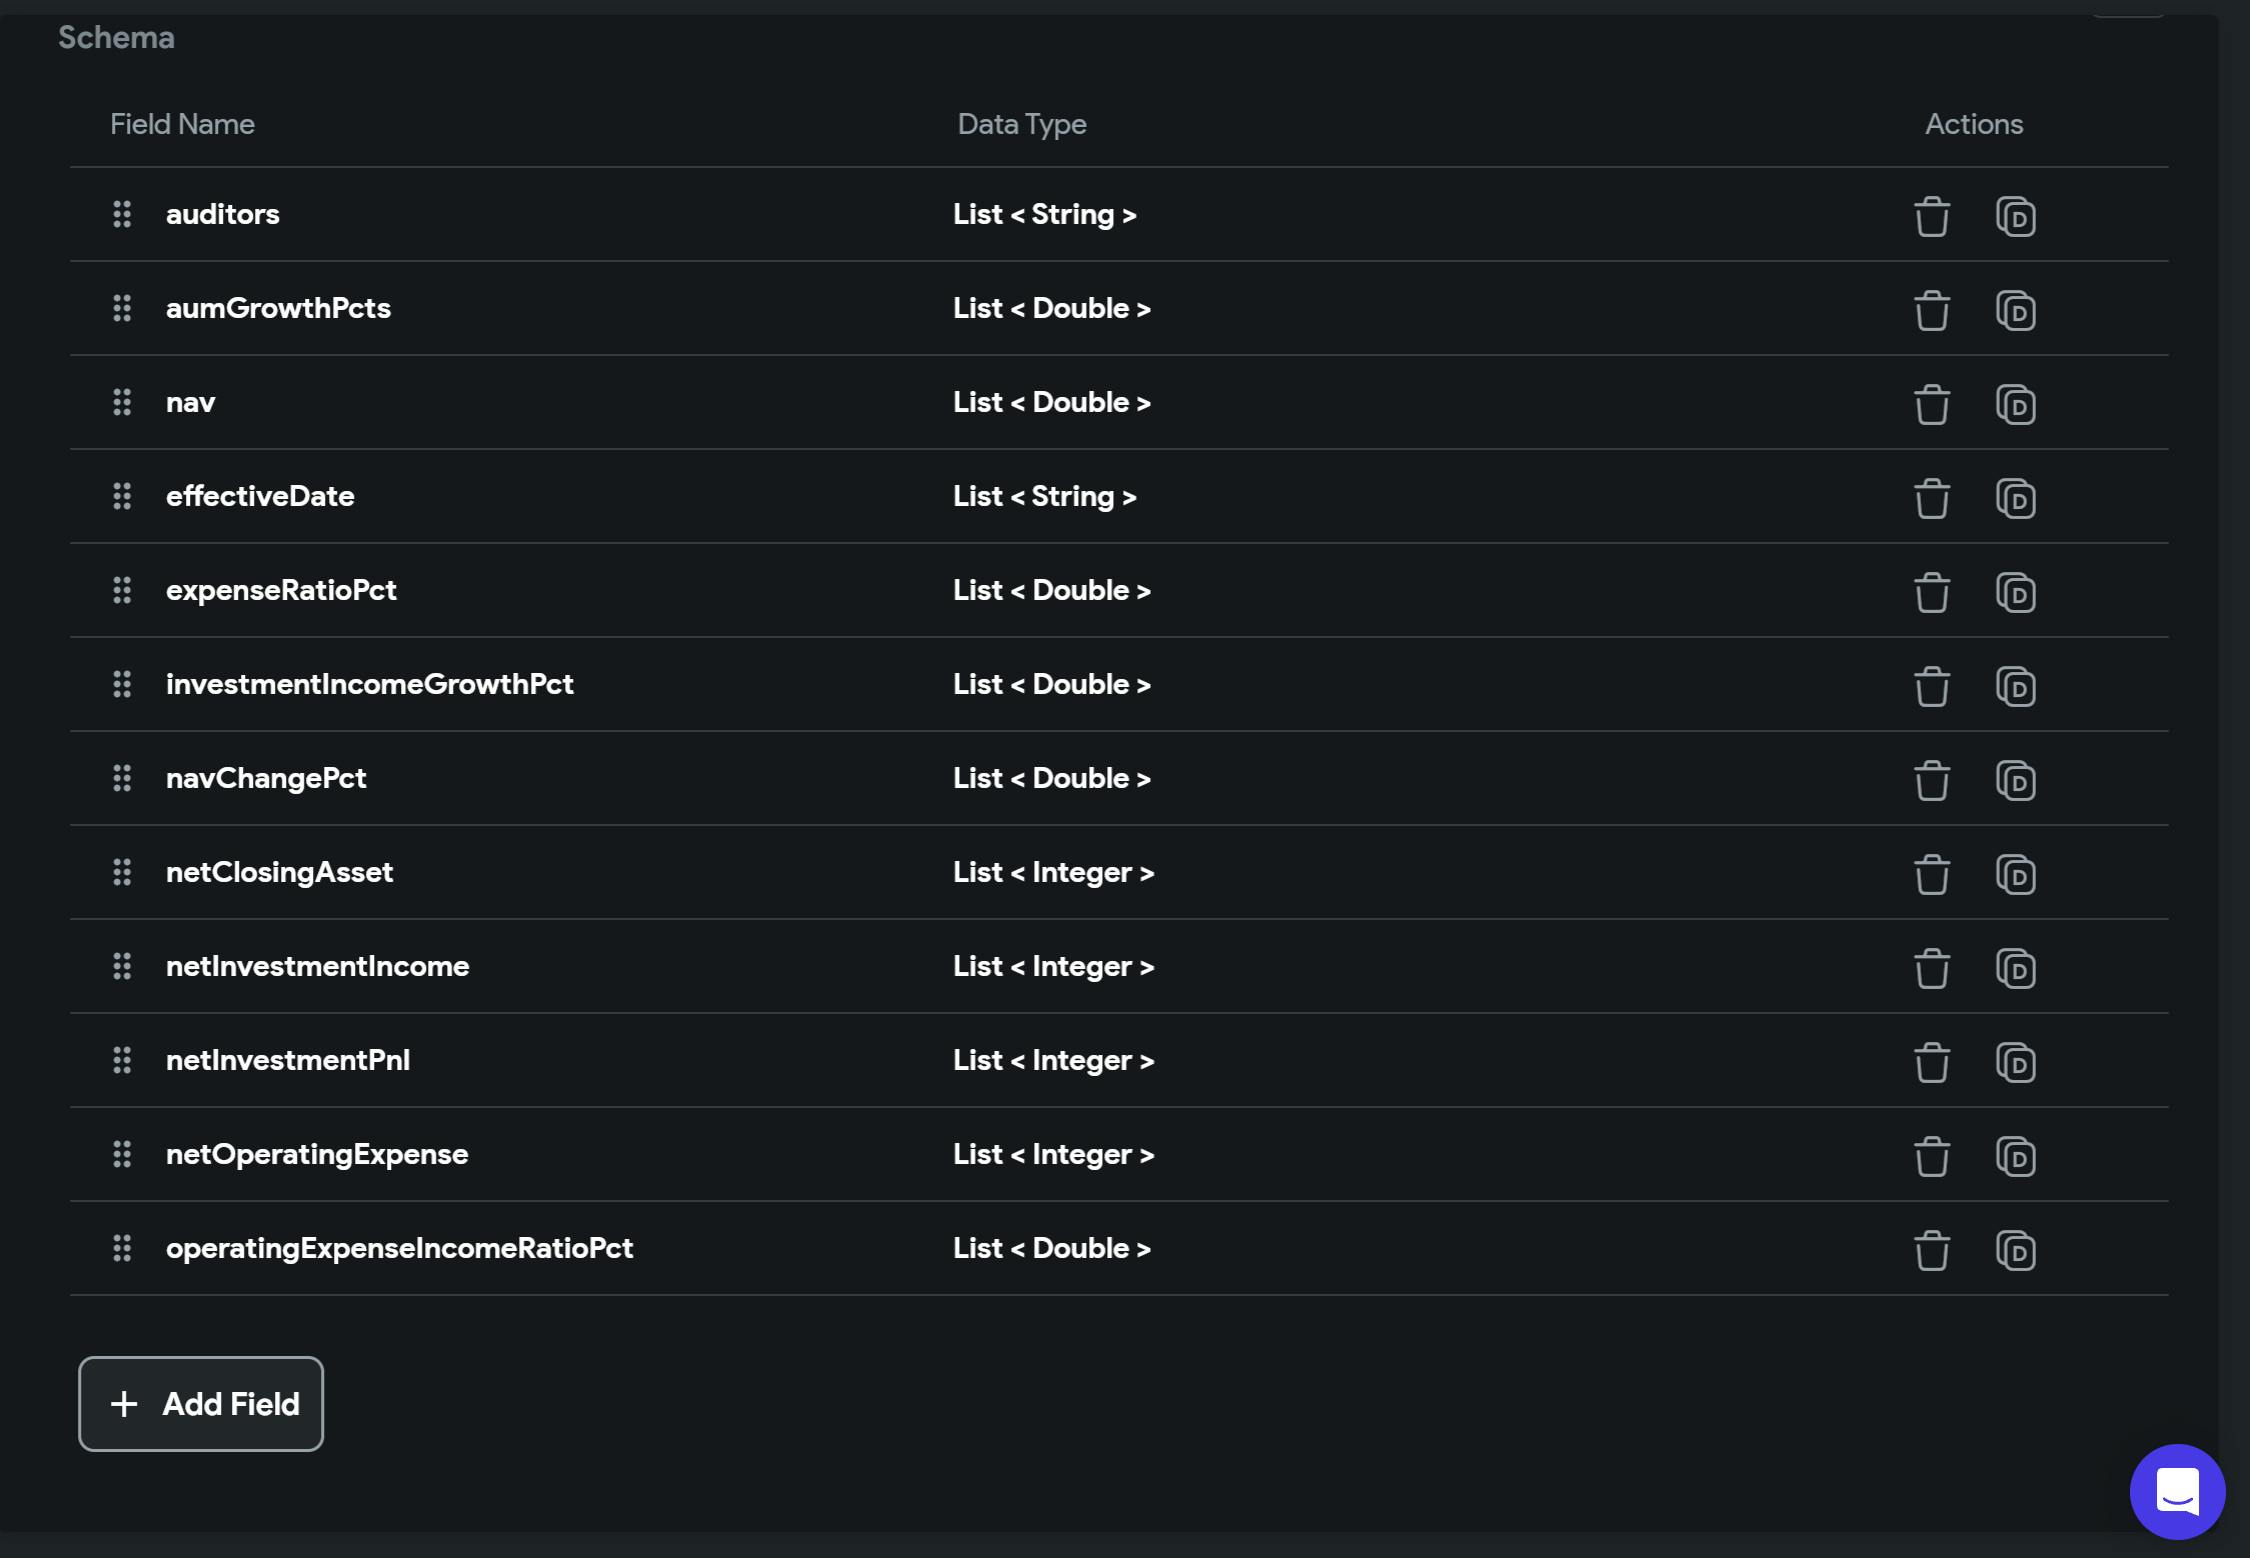The height and width of the screenshot is (1558, 2250).
Task: Delete the nav field row
Action: point(1931,404)
